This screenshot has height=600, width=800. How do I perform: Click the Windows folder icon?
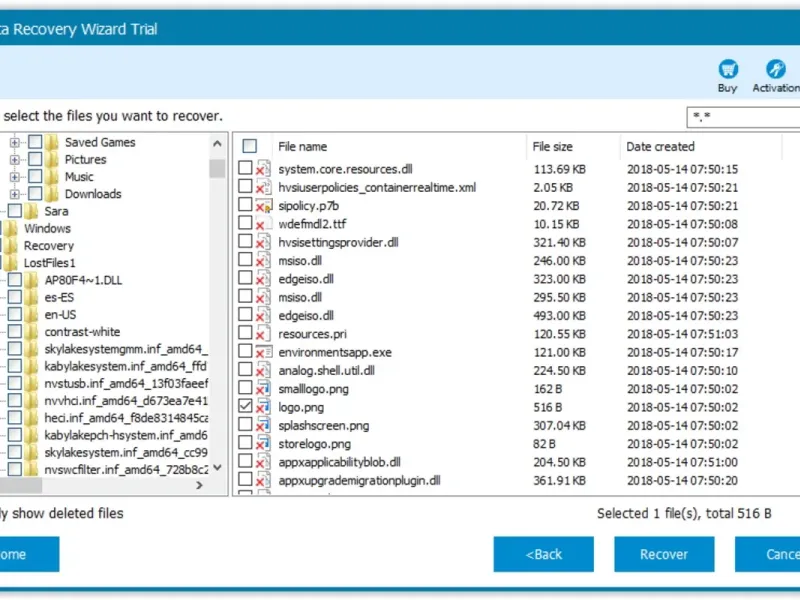point(11,228)
